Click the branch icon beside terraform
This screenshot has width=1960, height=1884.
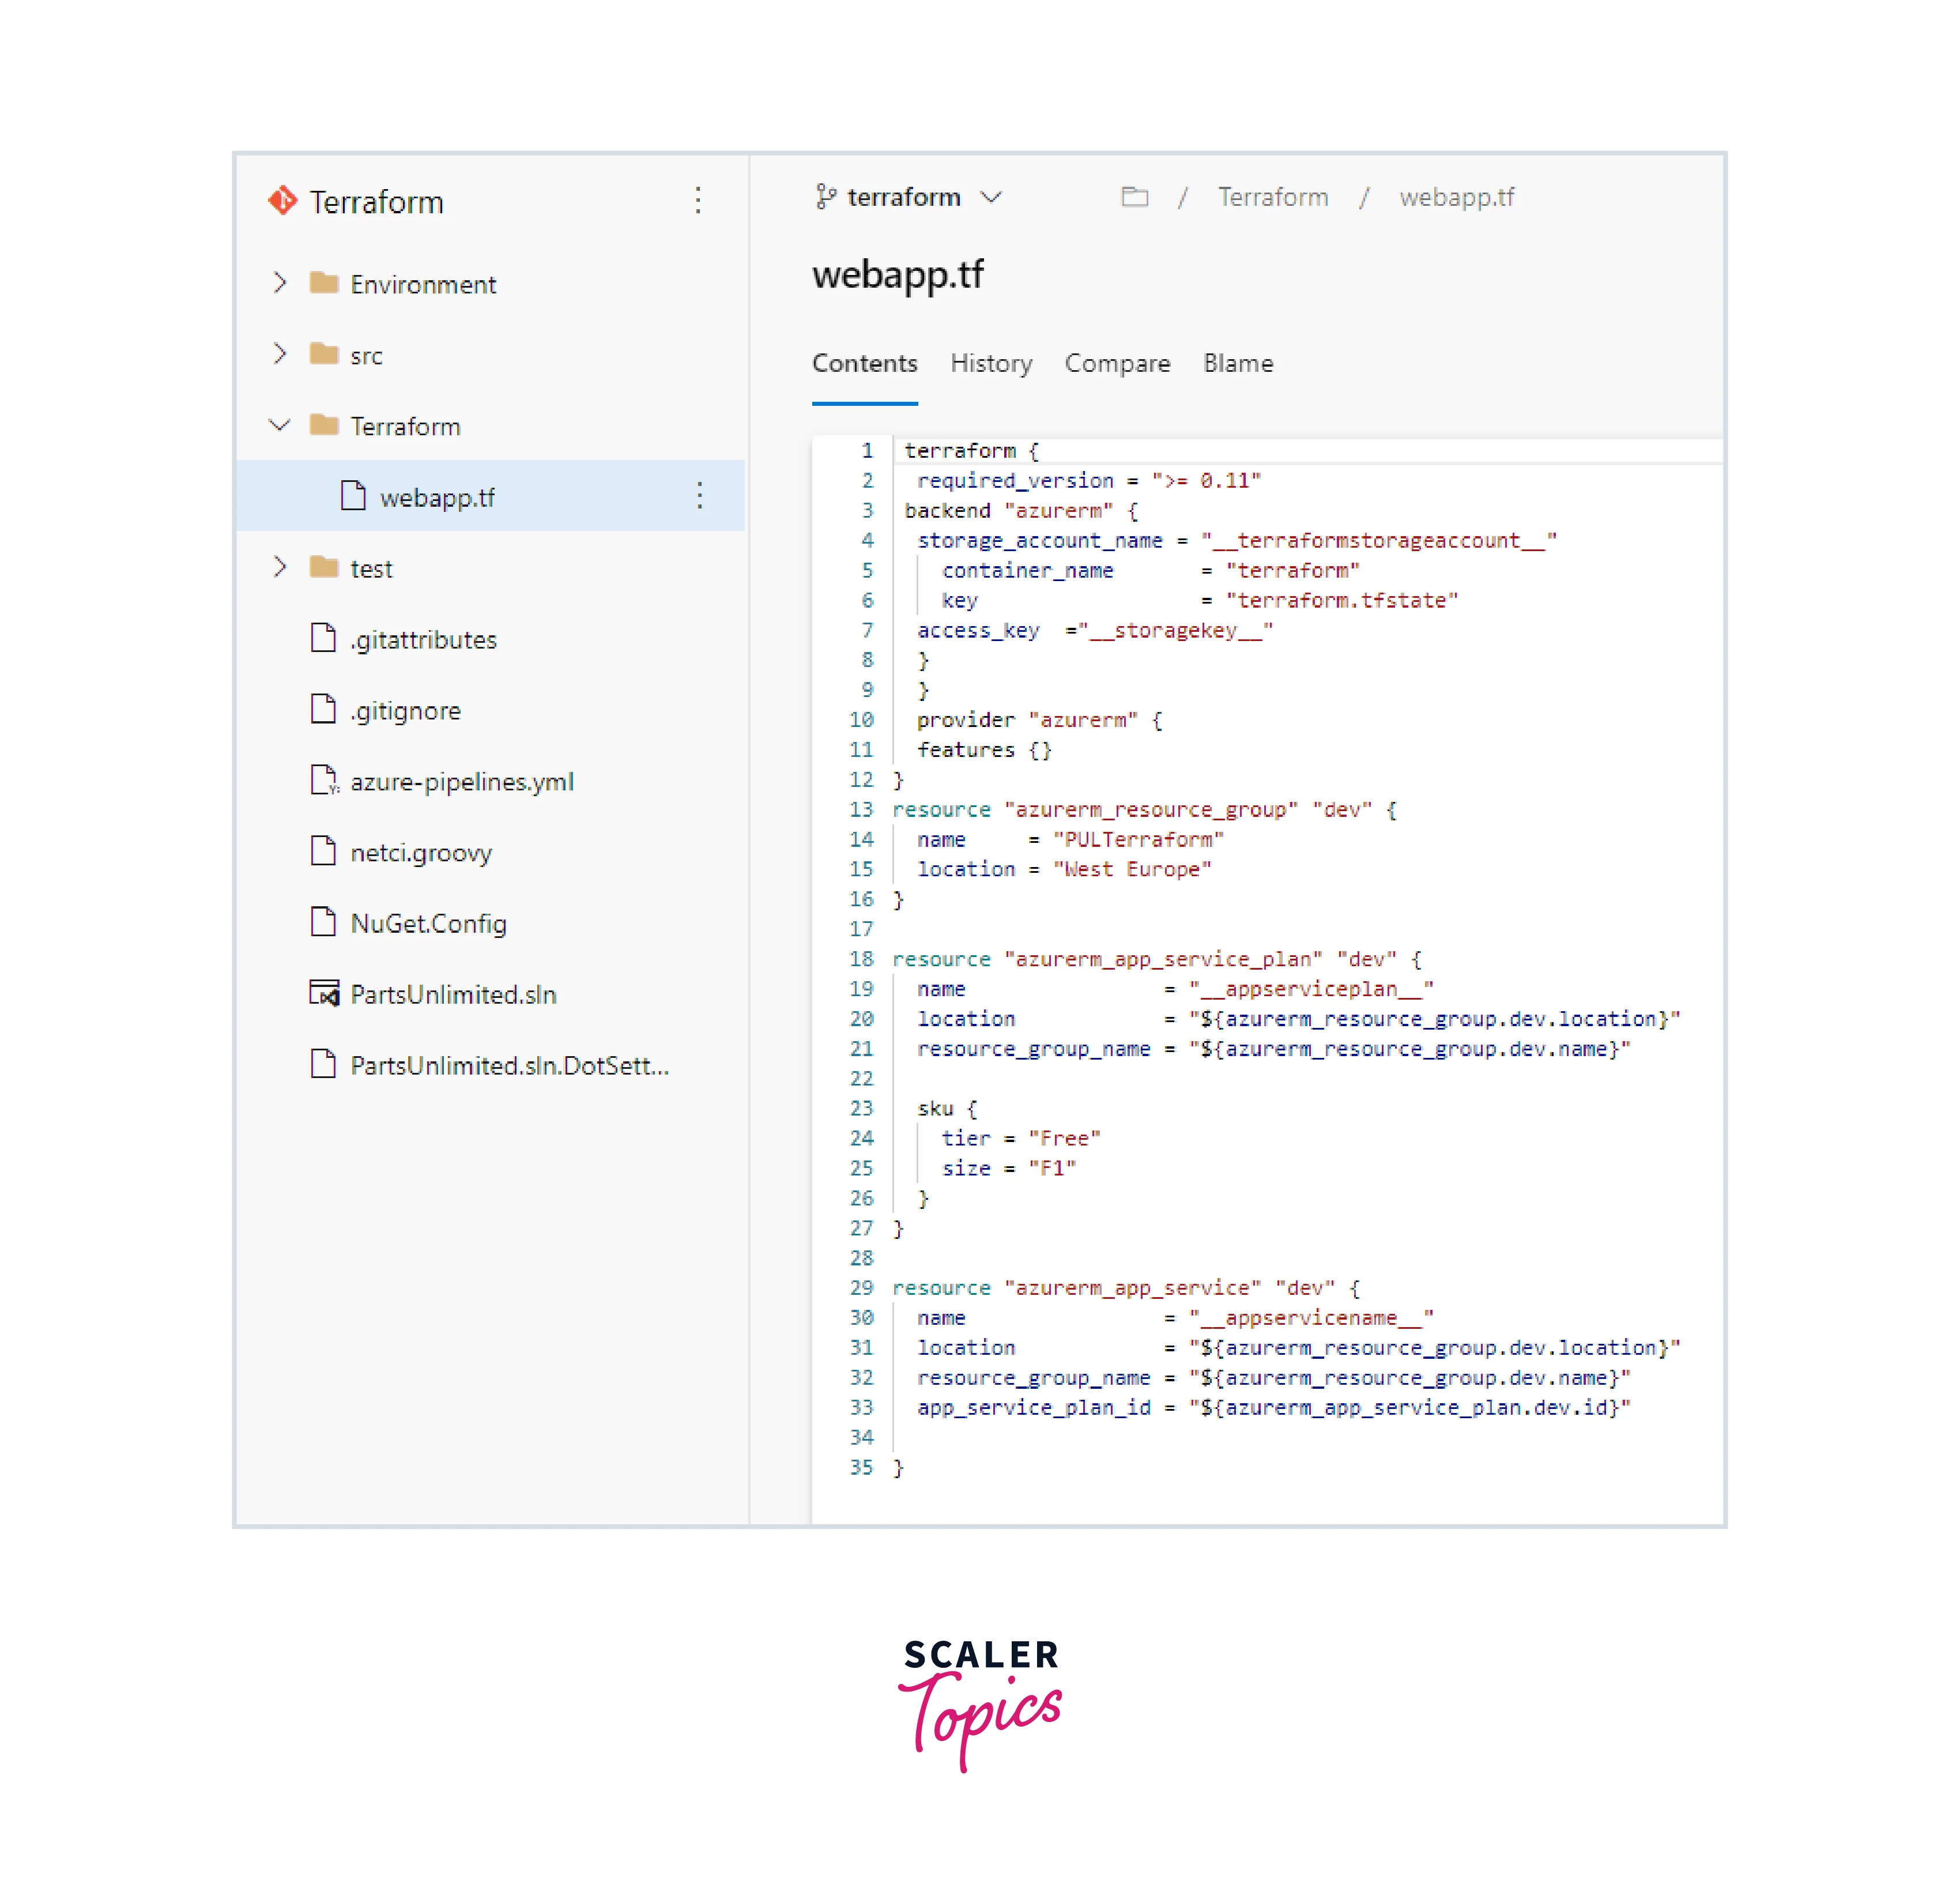coord(825,197)
